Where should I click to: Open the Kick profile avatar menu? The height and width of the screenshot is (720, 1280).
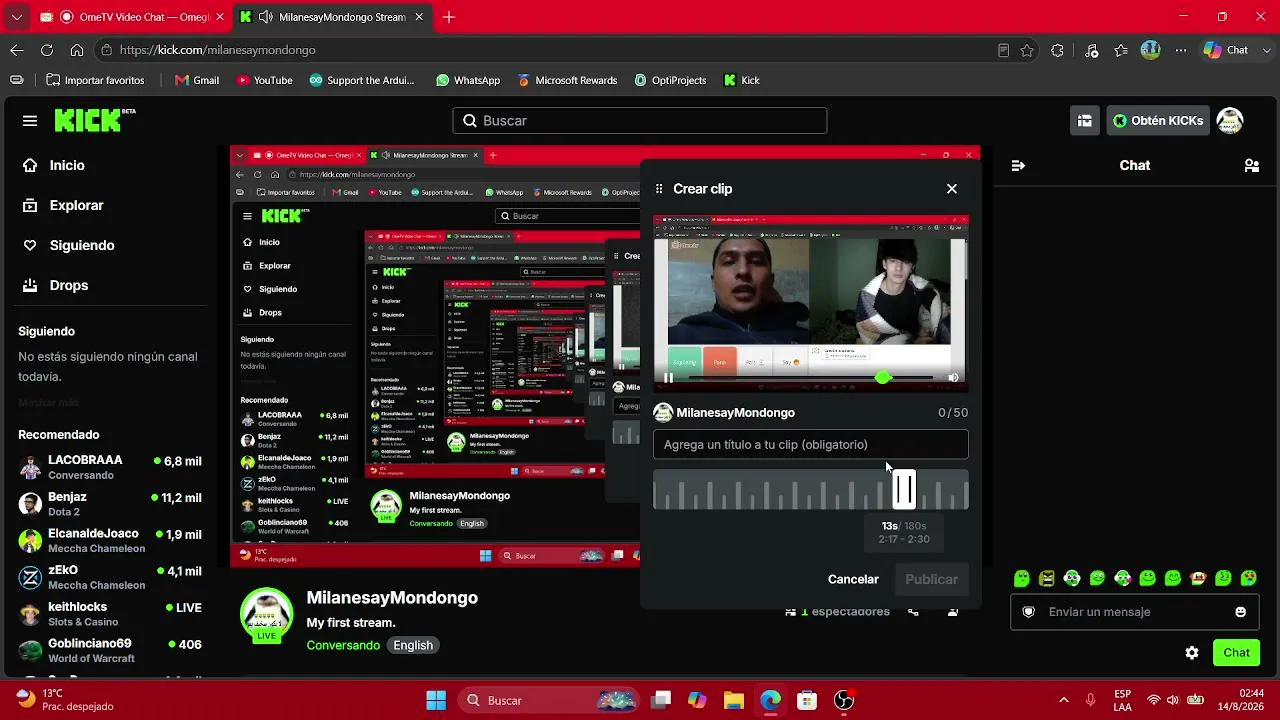[x=1230, y=121]
